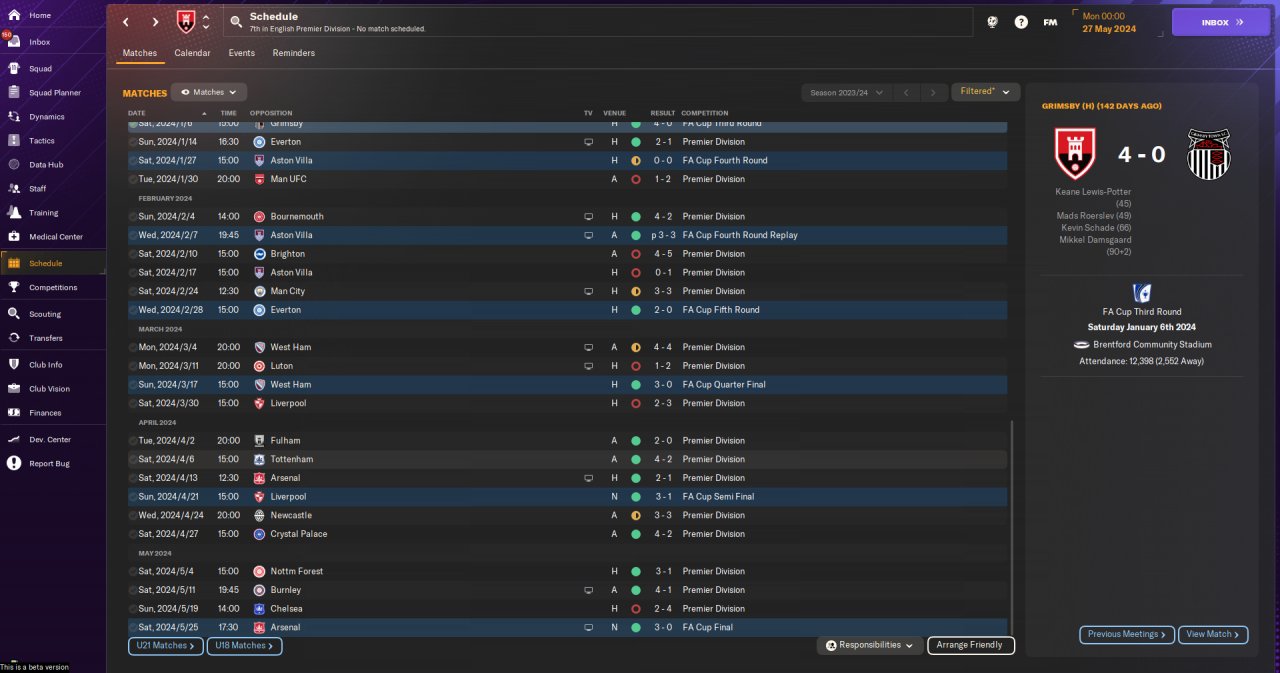Open U18 Matches

[x=245, y=646]
